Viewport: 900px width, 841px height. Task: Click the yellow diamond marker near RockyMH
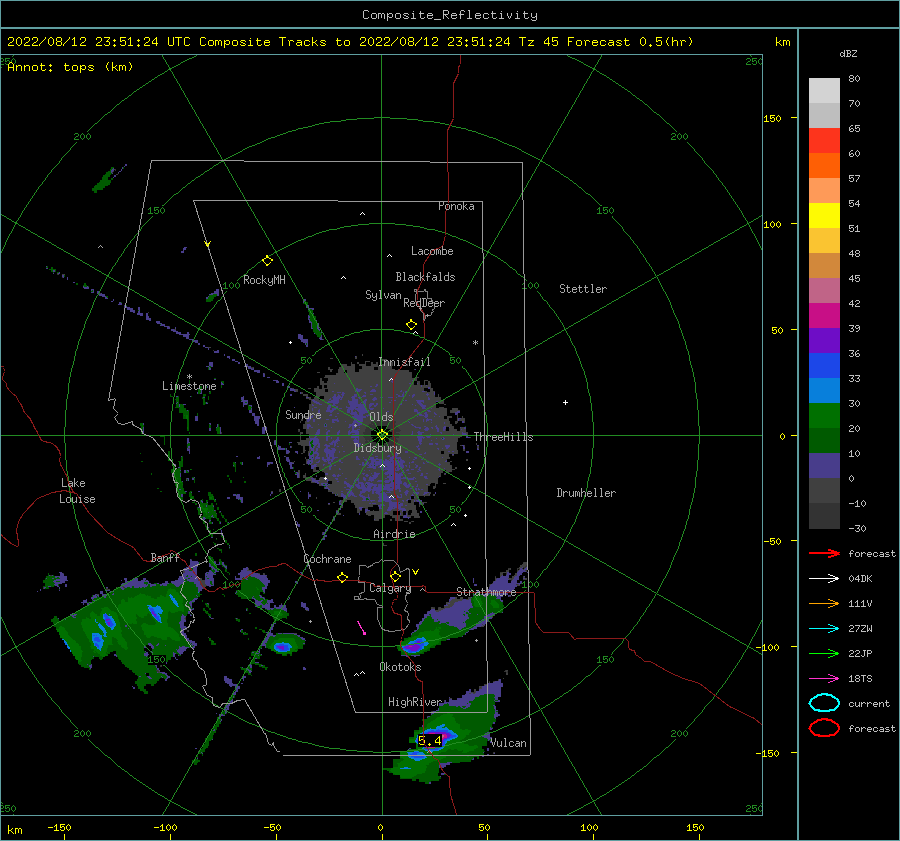267,261
